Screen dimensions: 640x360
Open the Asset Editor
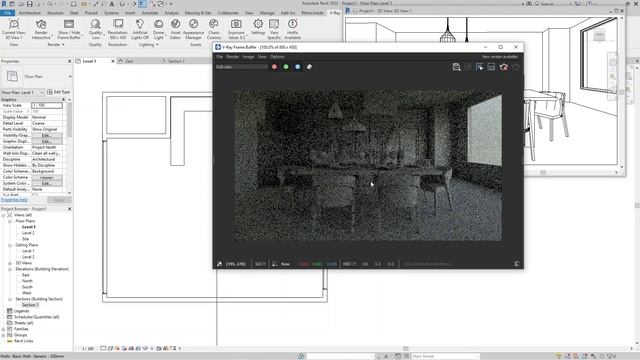point(176,29)
